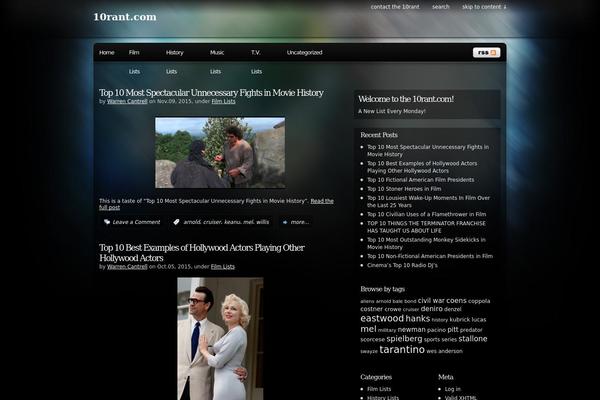Click the search link in the header
Screen dimensions: 600x400
tap(441, 7)
